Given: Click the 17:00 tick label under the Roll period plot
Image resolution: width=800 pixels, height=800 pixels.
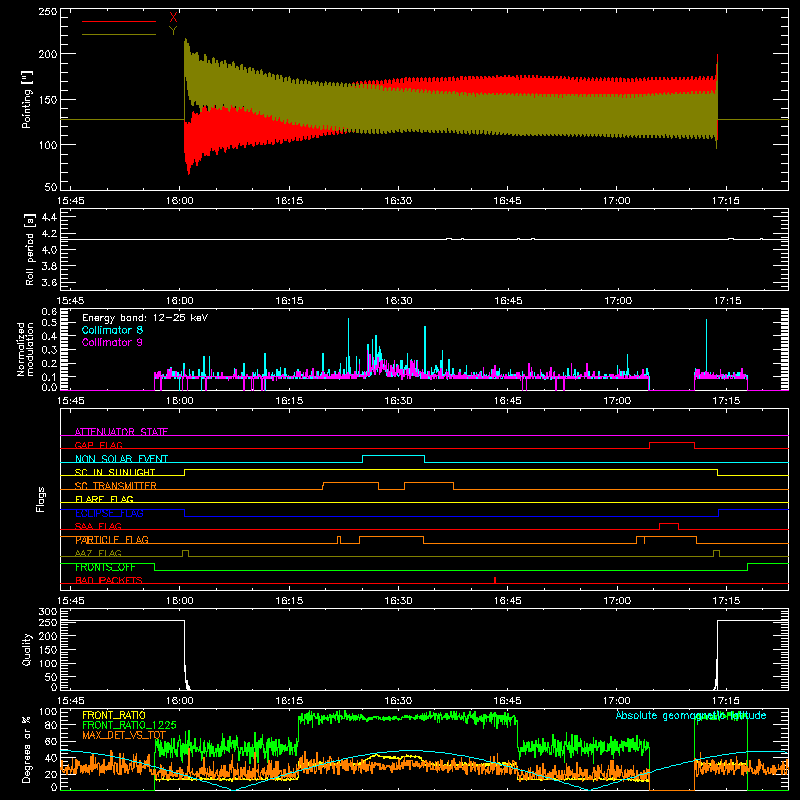Looking at the screenshot, I should 617,301.
